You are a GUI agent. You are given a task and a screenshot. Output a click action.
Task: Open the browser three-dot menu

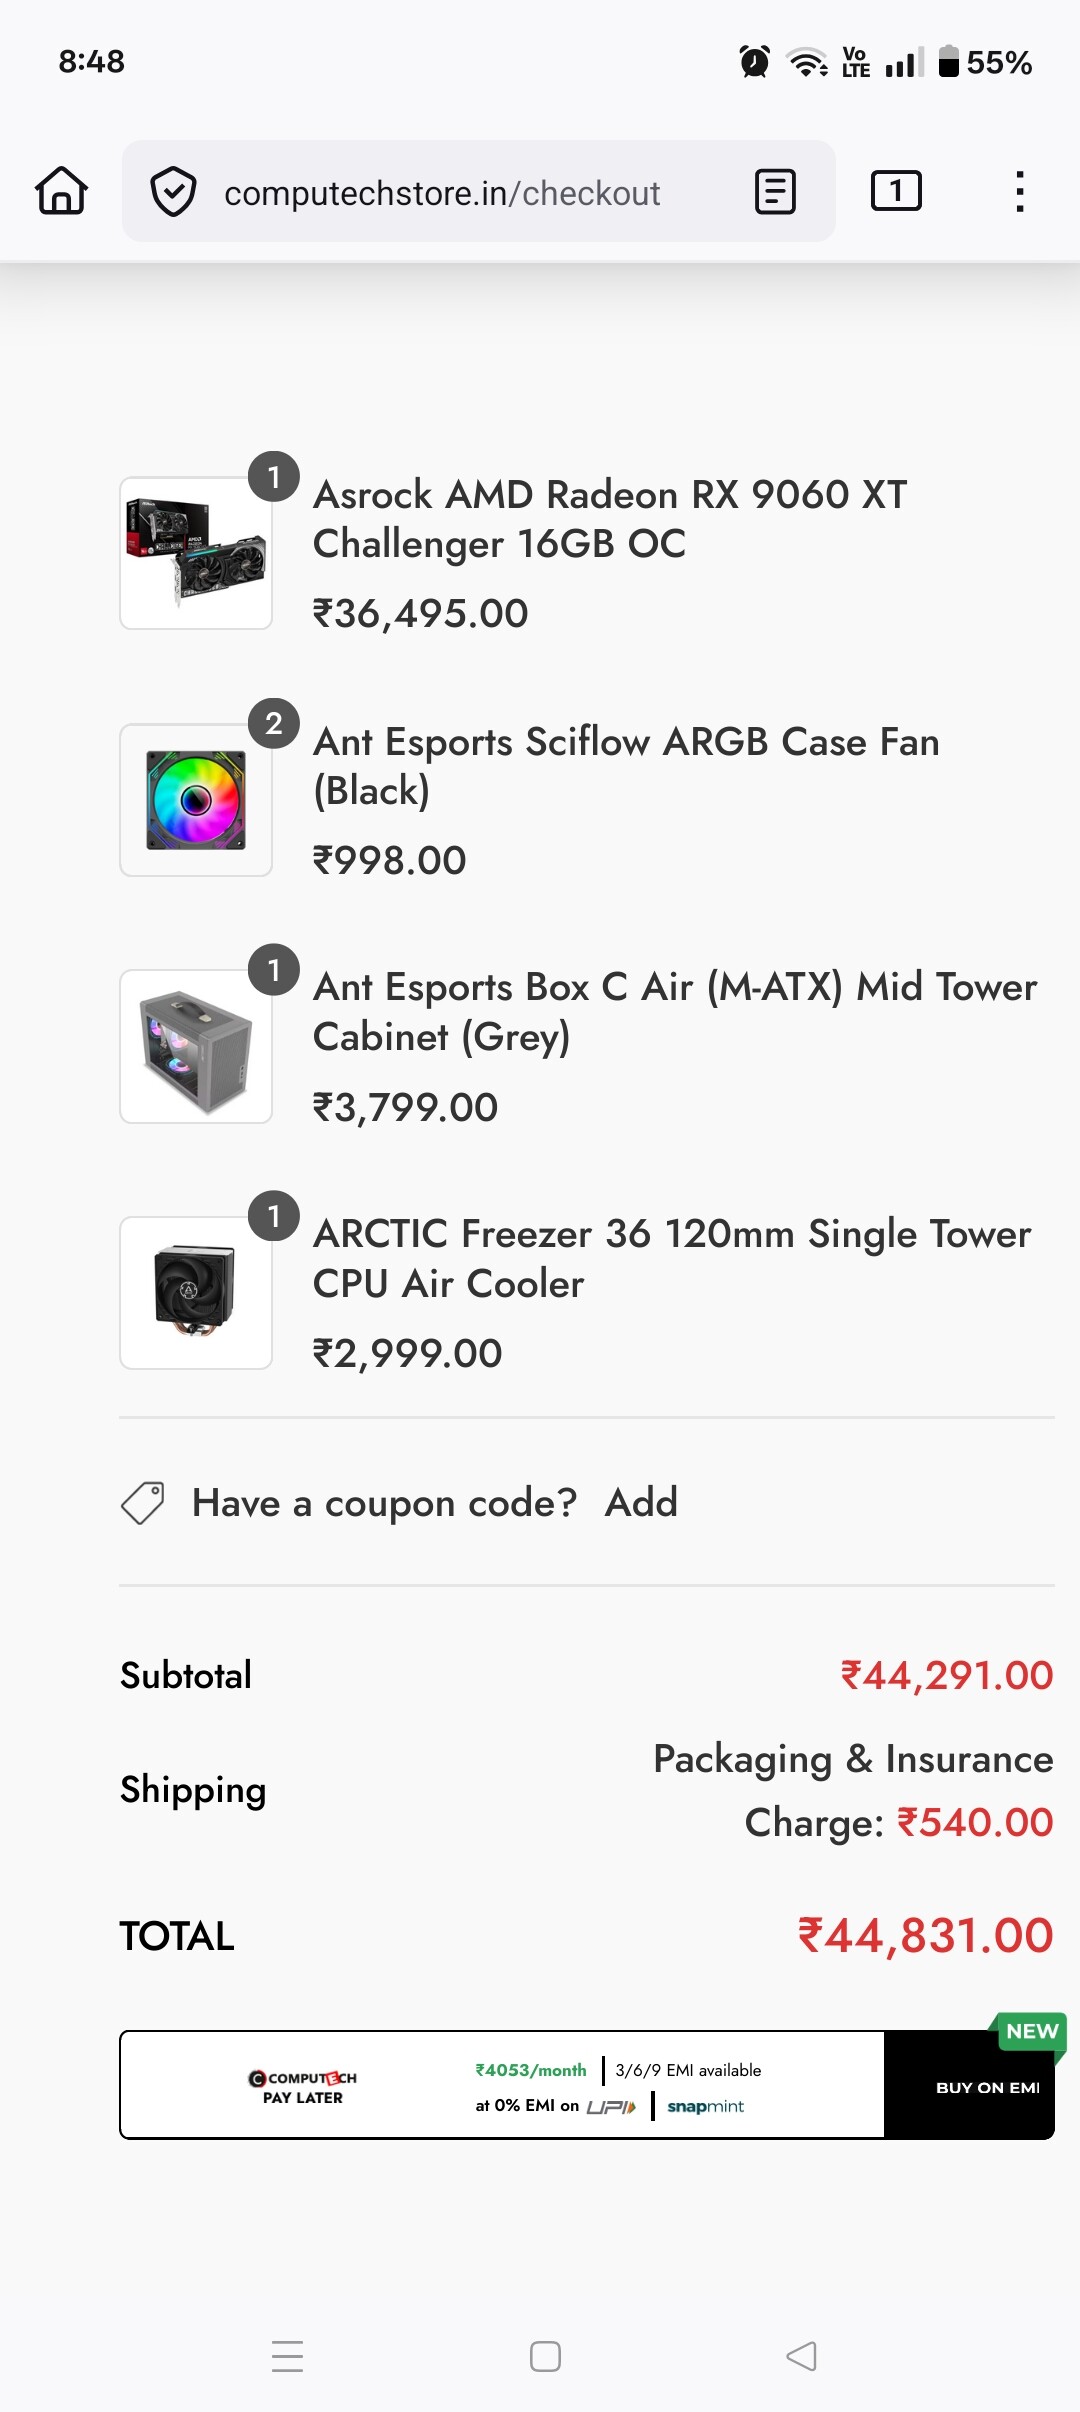click(x=1019, y=191)
